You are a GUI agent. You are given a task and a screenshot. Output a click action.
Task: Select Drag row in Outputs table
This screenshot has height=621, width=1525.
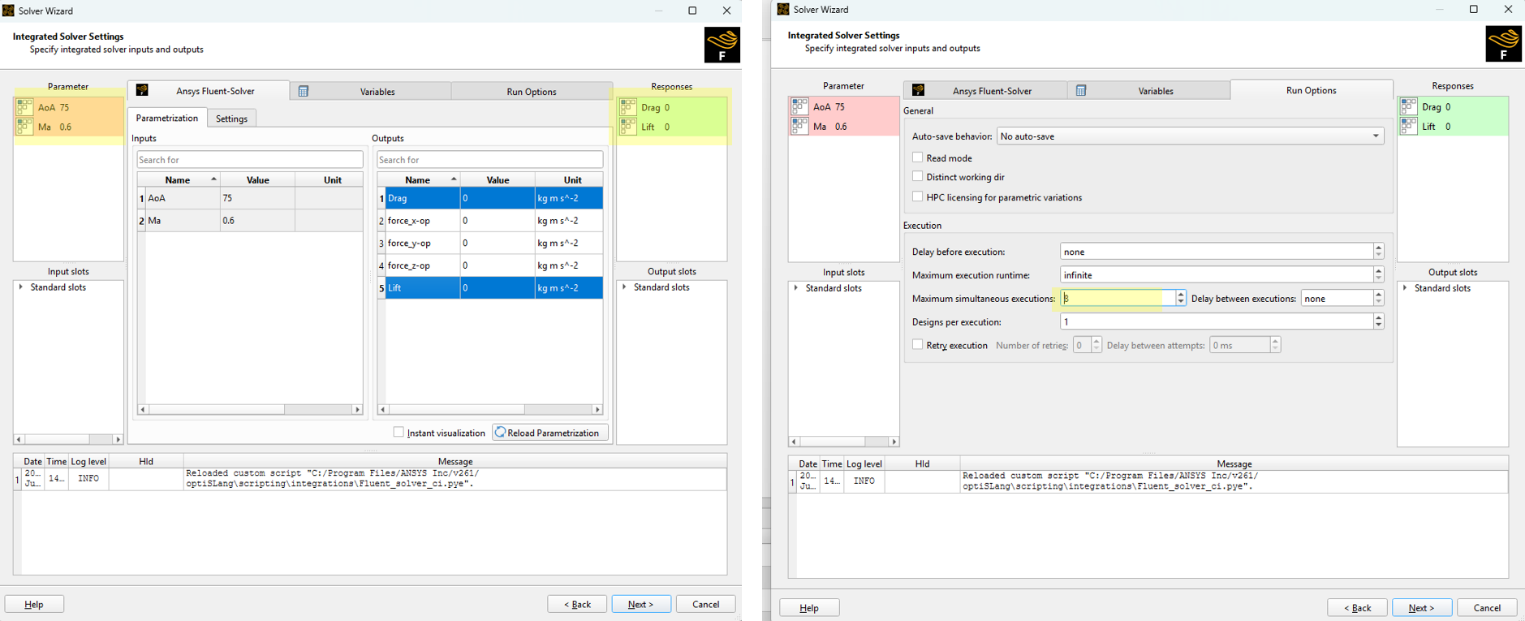(490, 198)
